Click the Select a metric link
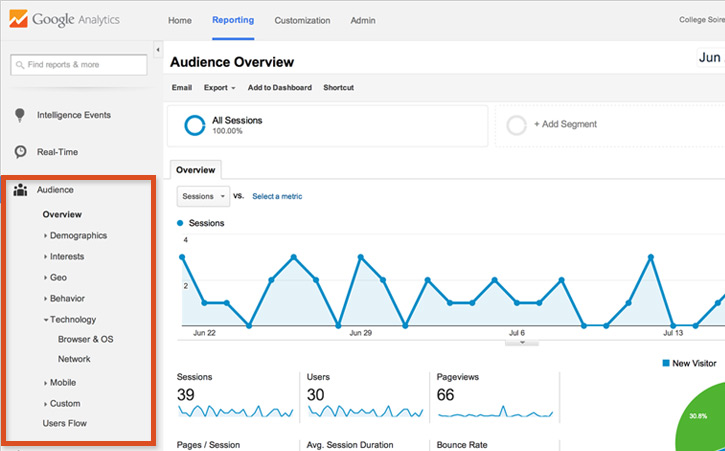Screen dimensions: 725x451 tap(277, 196)
